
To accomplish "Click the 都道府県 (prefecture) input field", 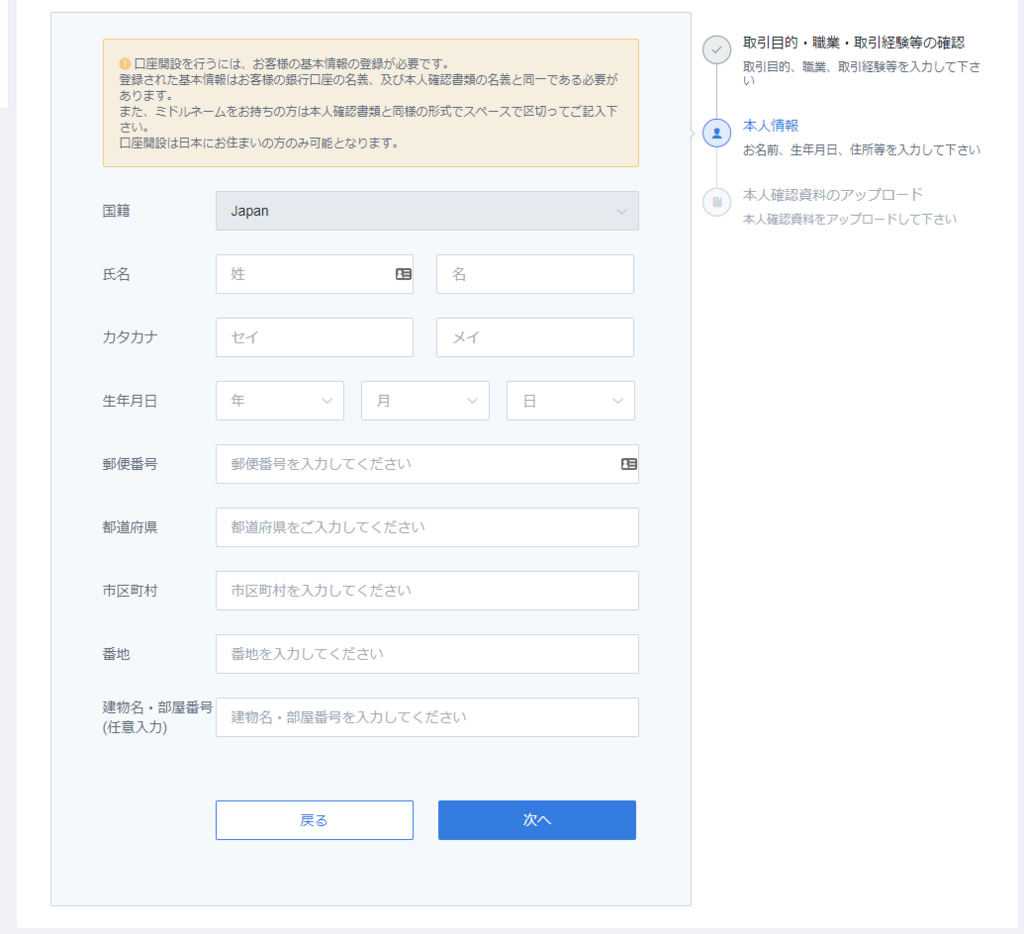I will click(427, 527).
